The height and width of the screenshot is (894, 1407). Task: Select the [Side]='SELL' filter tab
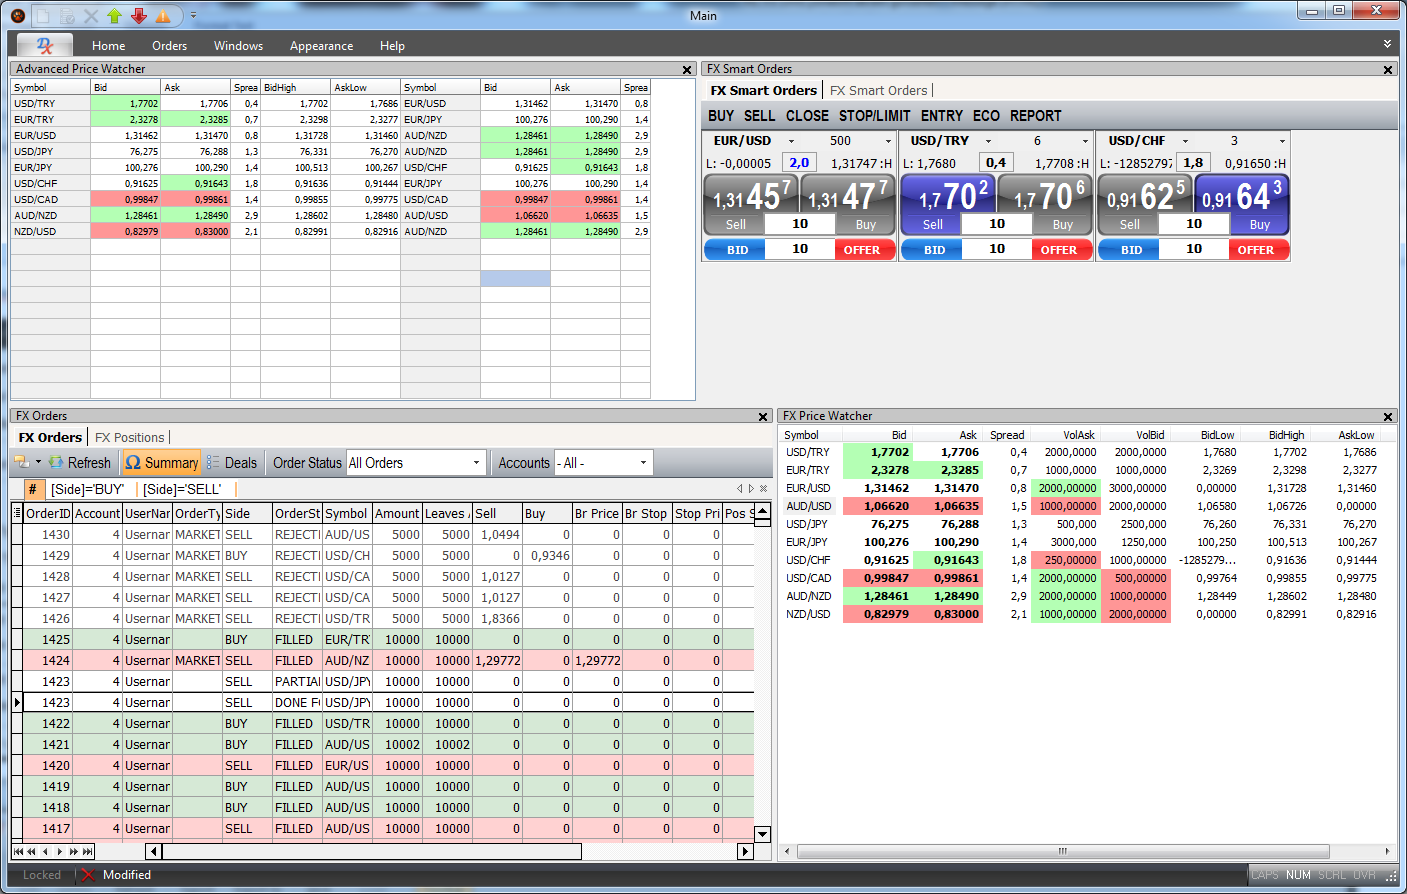pyautogui.click(x=181, y=489)
